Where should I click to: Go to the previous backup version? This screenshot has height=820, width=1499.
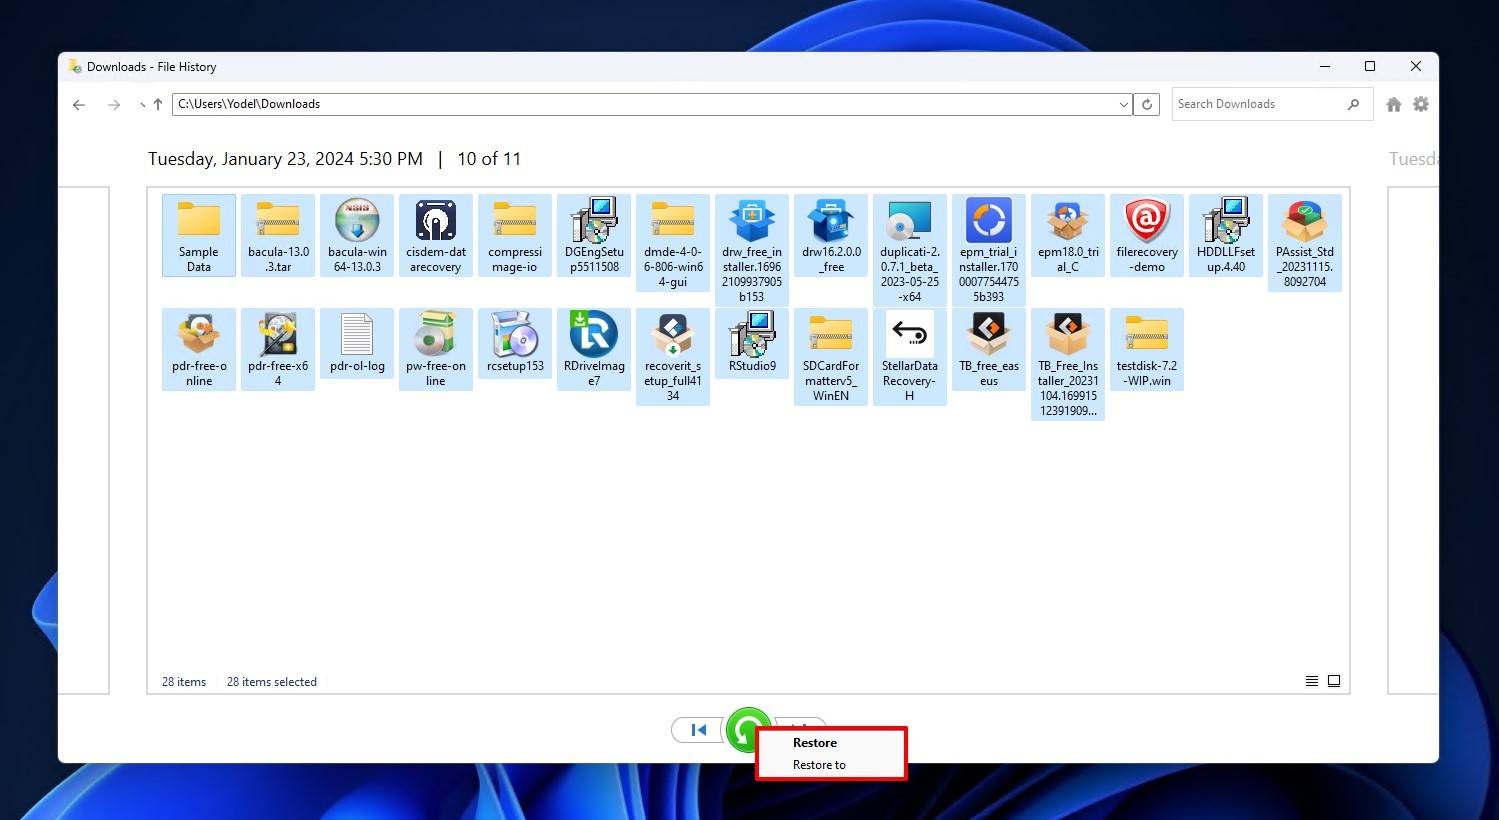click(x=697, y=730)
